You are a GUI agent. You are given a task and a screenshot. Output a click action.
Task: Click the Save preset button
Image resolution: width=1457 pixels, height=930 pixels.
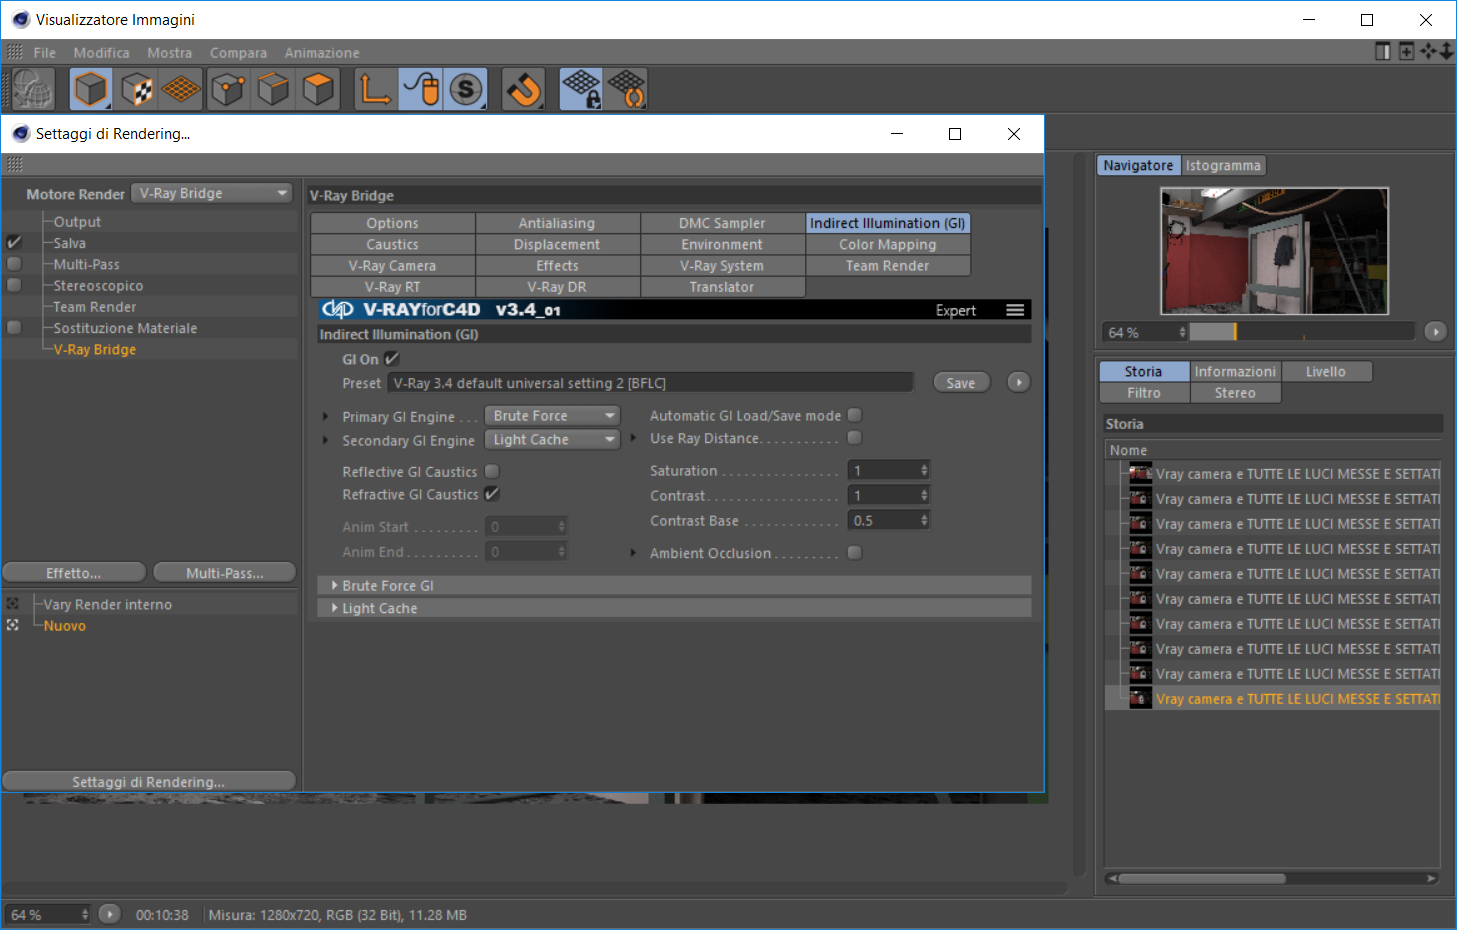coord(961,382)
